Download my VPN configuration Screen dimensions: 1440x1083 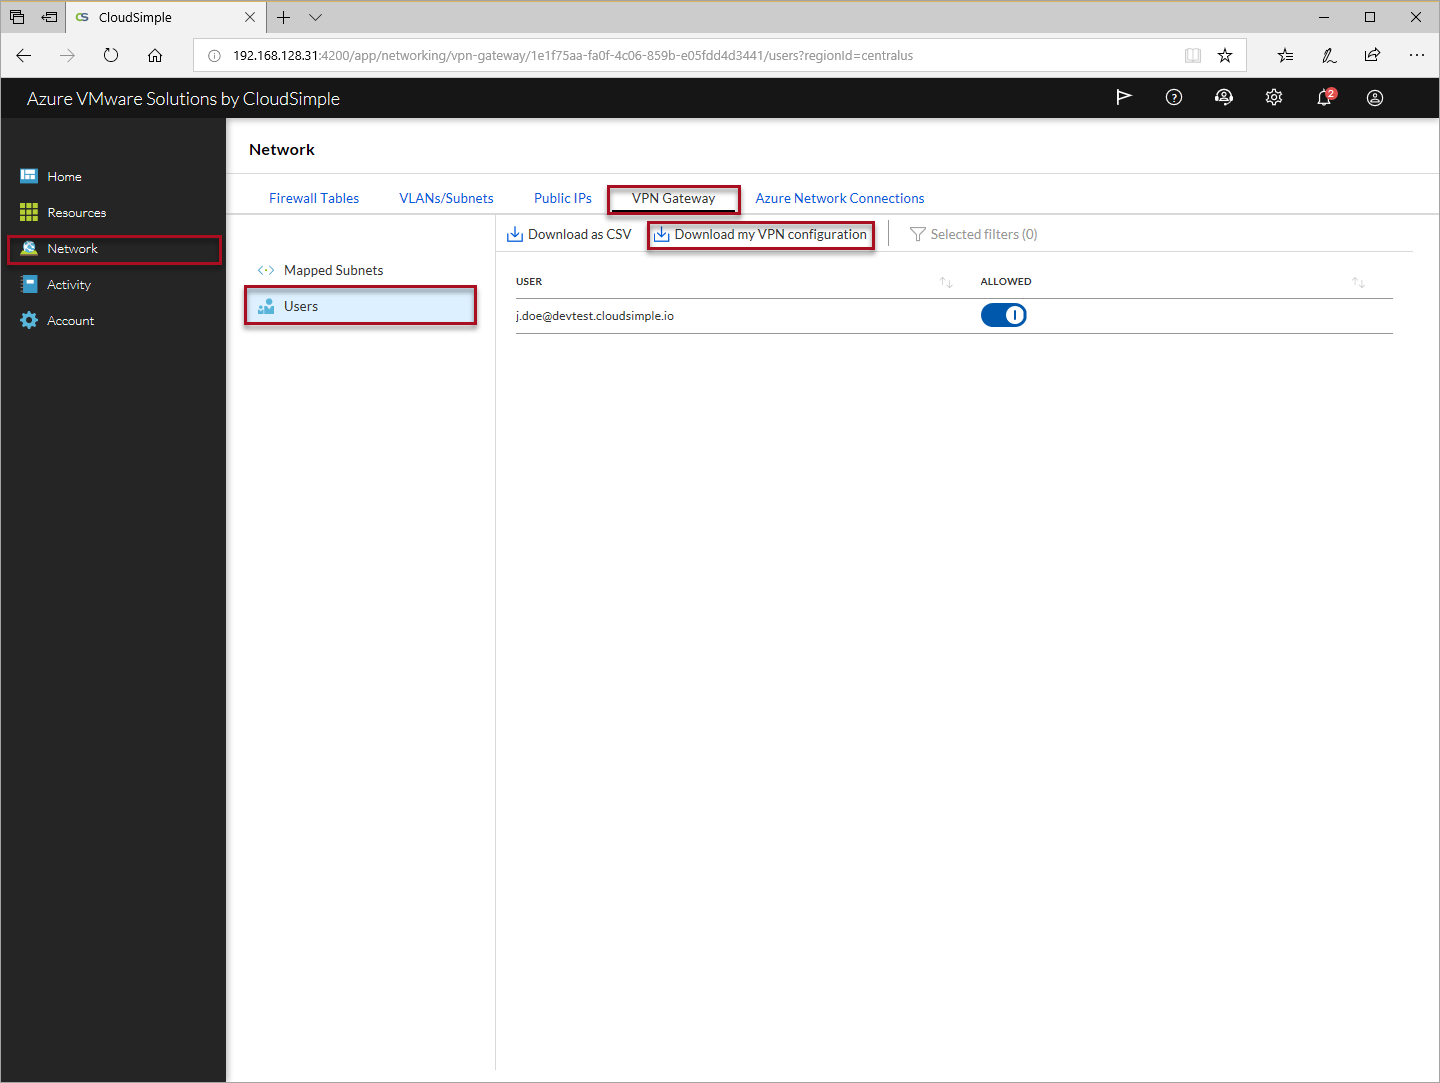tap(760, 234)
